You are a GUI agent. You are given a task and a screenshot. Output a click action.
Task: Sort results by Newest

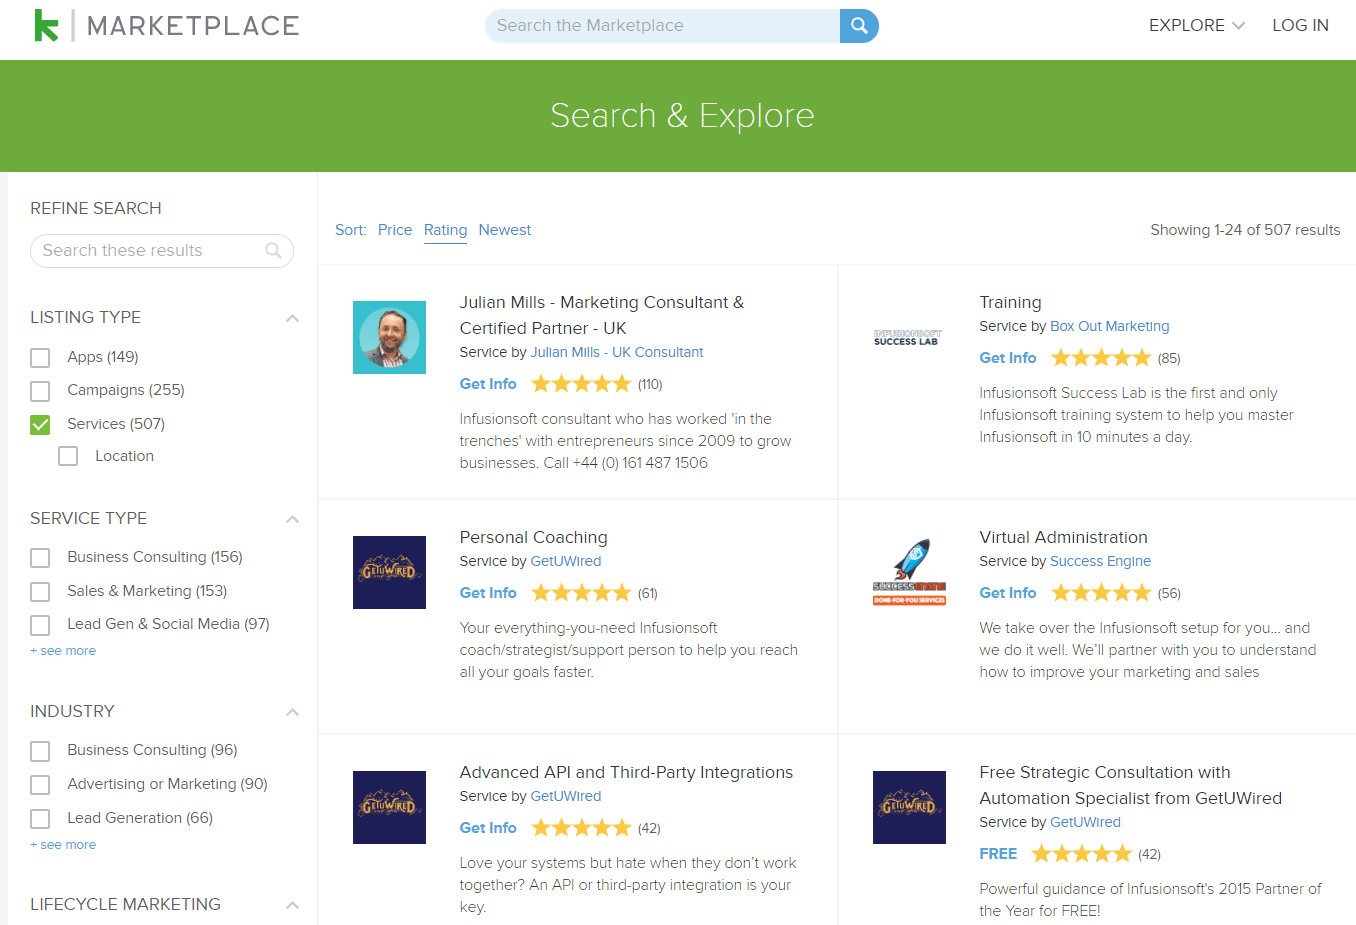pos(505,230)
